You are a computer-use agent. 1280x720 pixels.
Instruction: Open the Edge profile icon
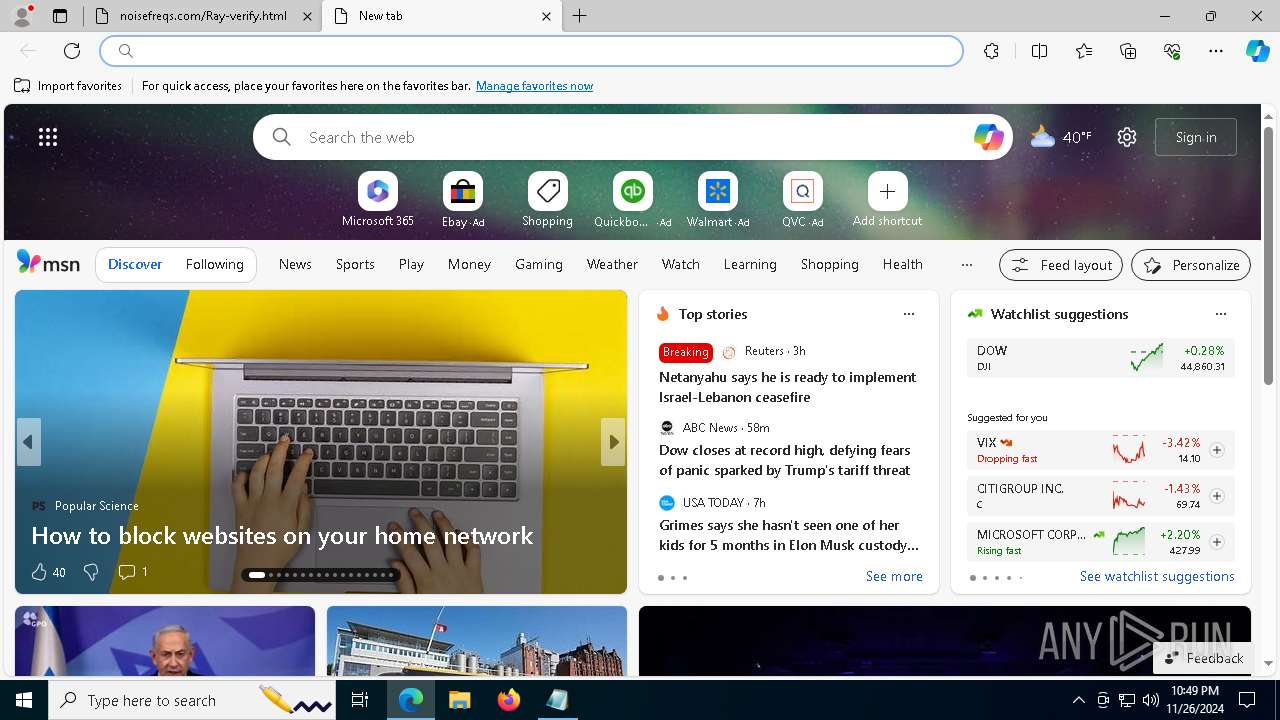tap(21, 16)
